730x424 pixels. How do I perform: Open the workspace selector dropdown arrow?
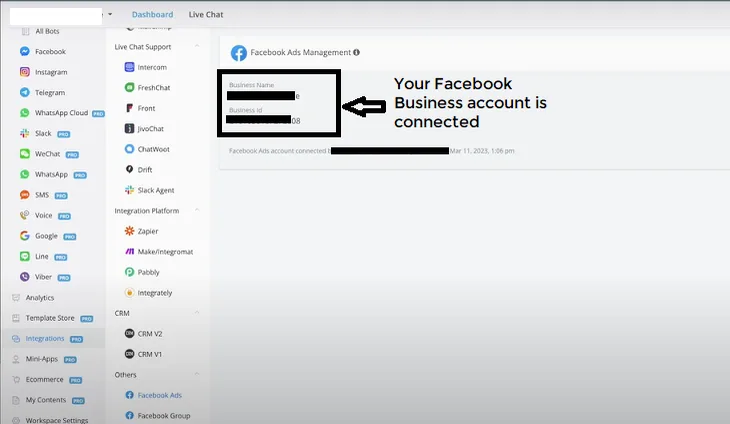pos(110,14)
